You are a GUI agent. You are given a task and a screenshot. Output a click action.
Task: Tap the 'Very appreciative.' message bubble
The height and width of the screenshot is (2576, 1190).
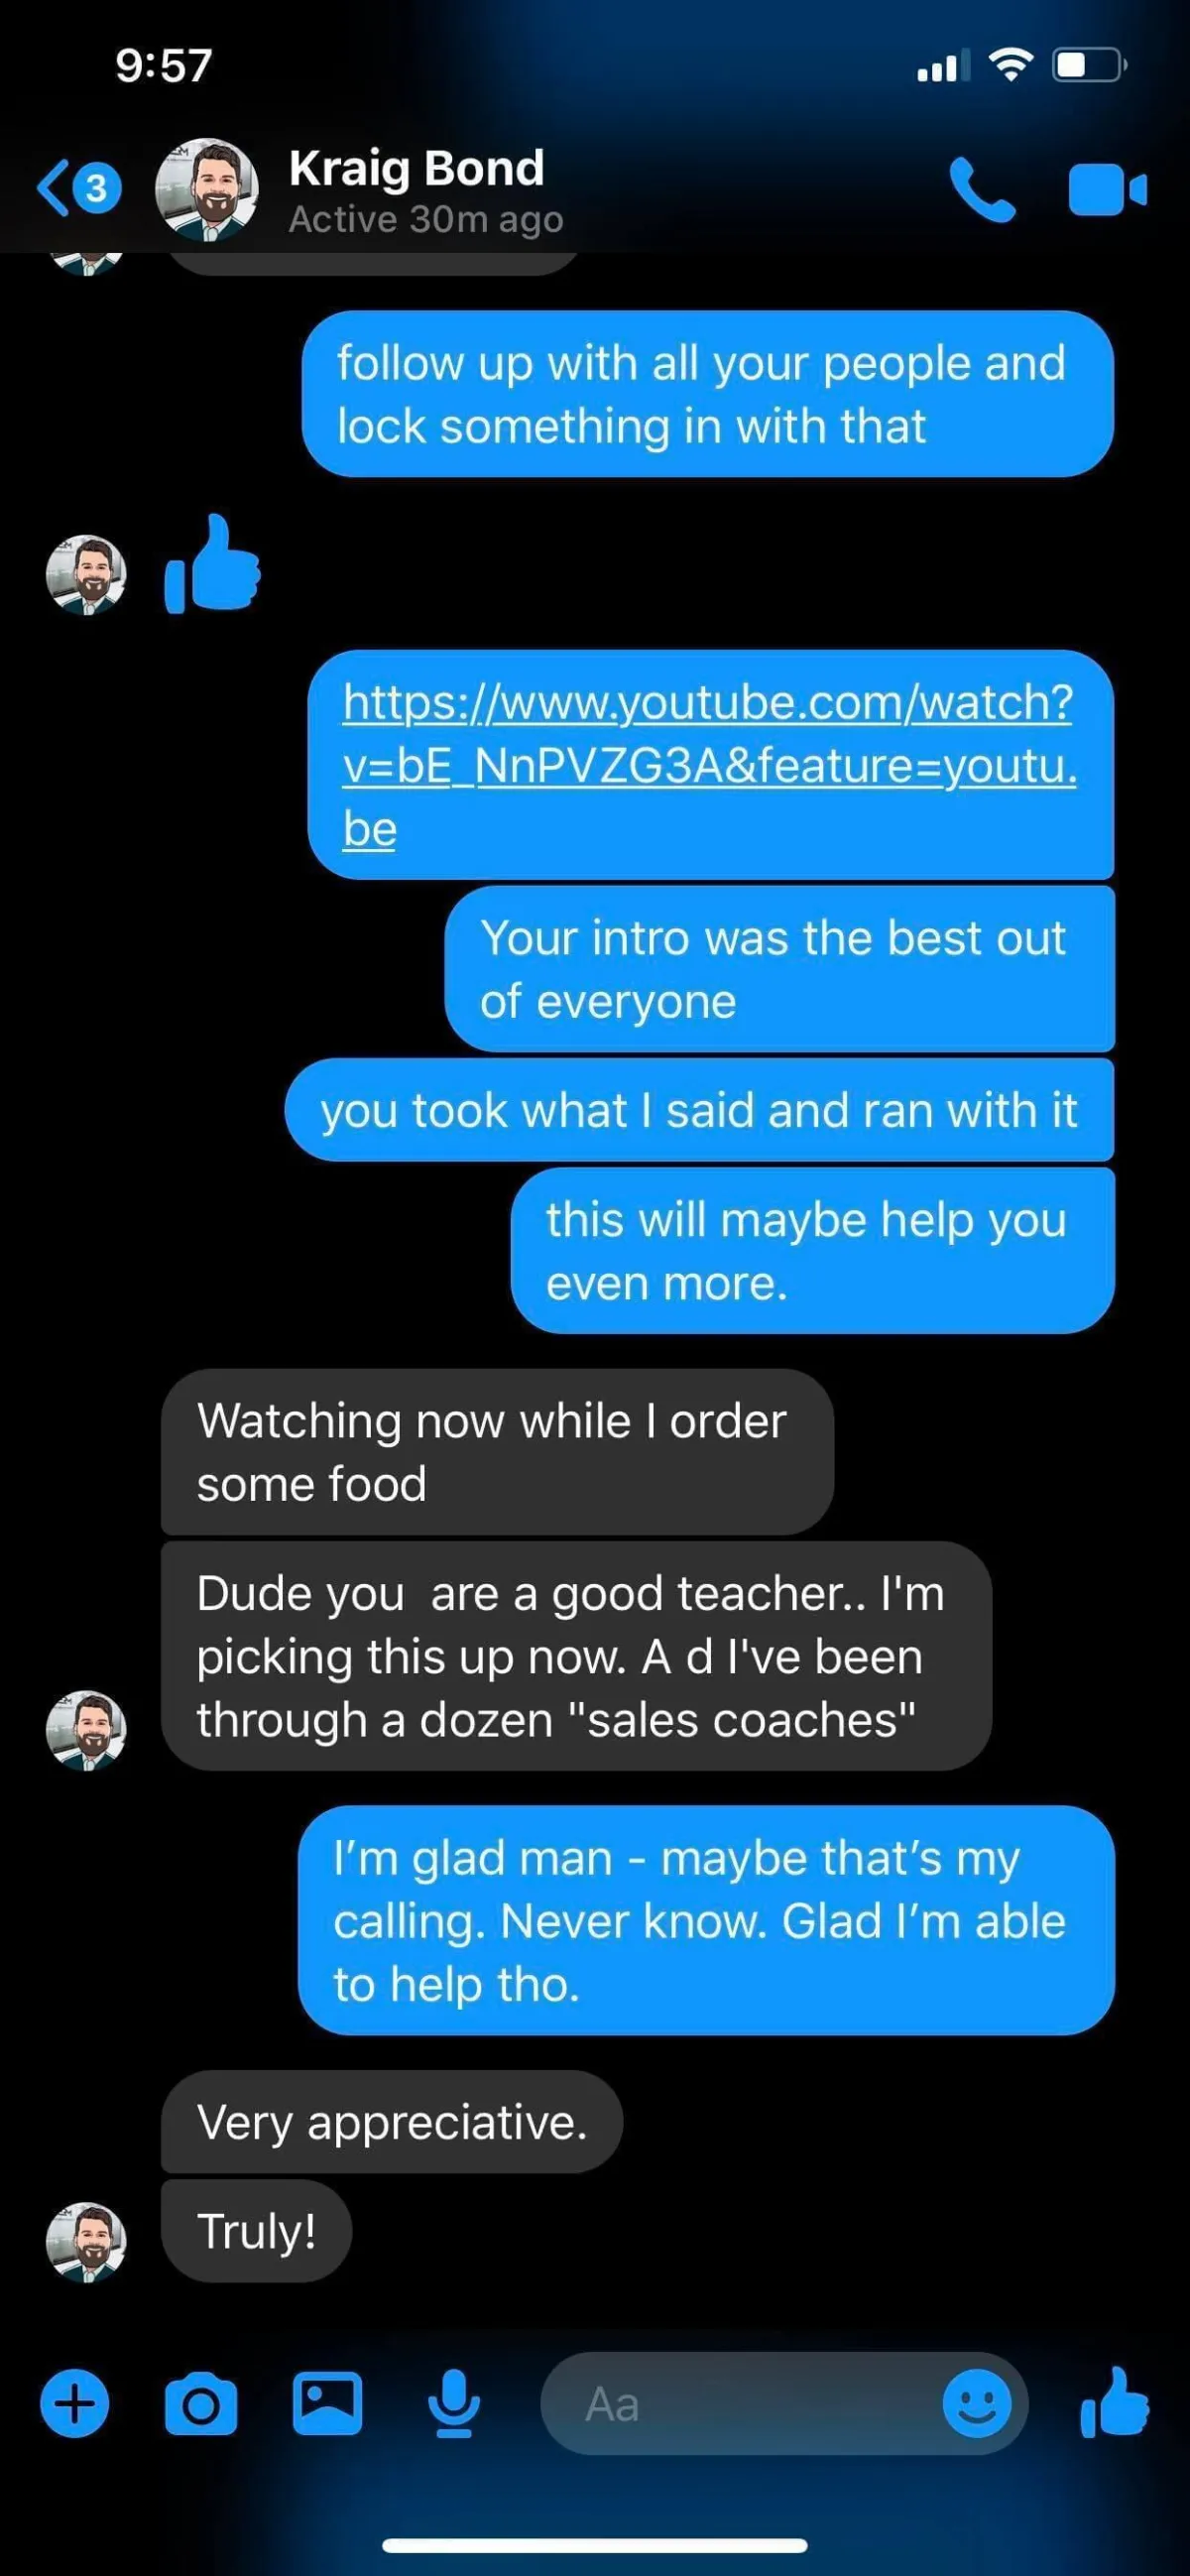click(392, 2122)
